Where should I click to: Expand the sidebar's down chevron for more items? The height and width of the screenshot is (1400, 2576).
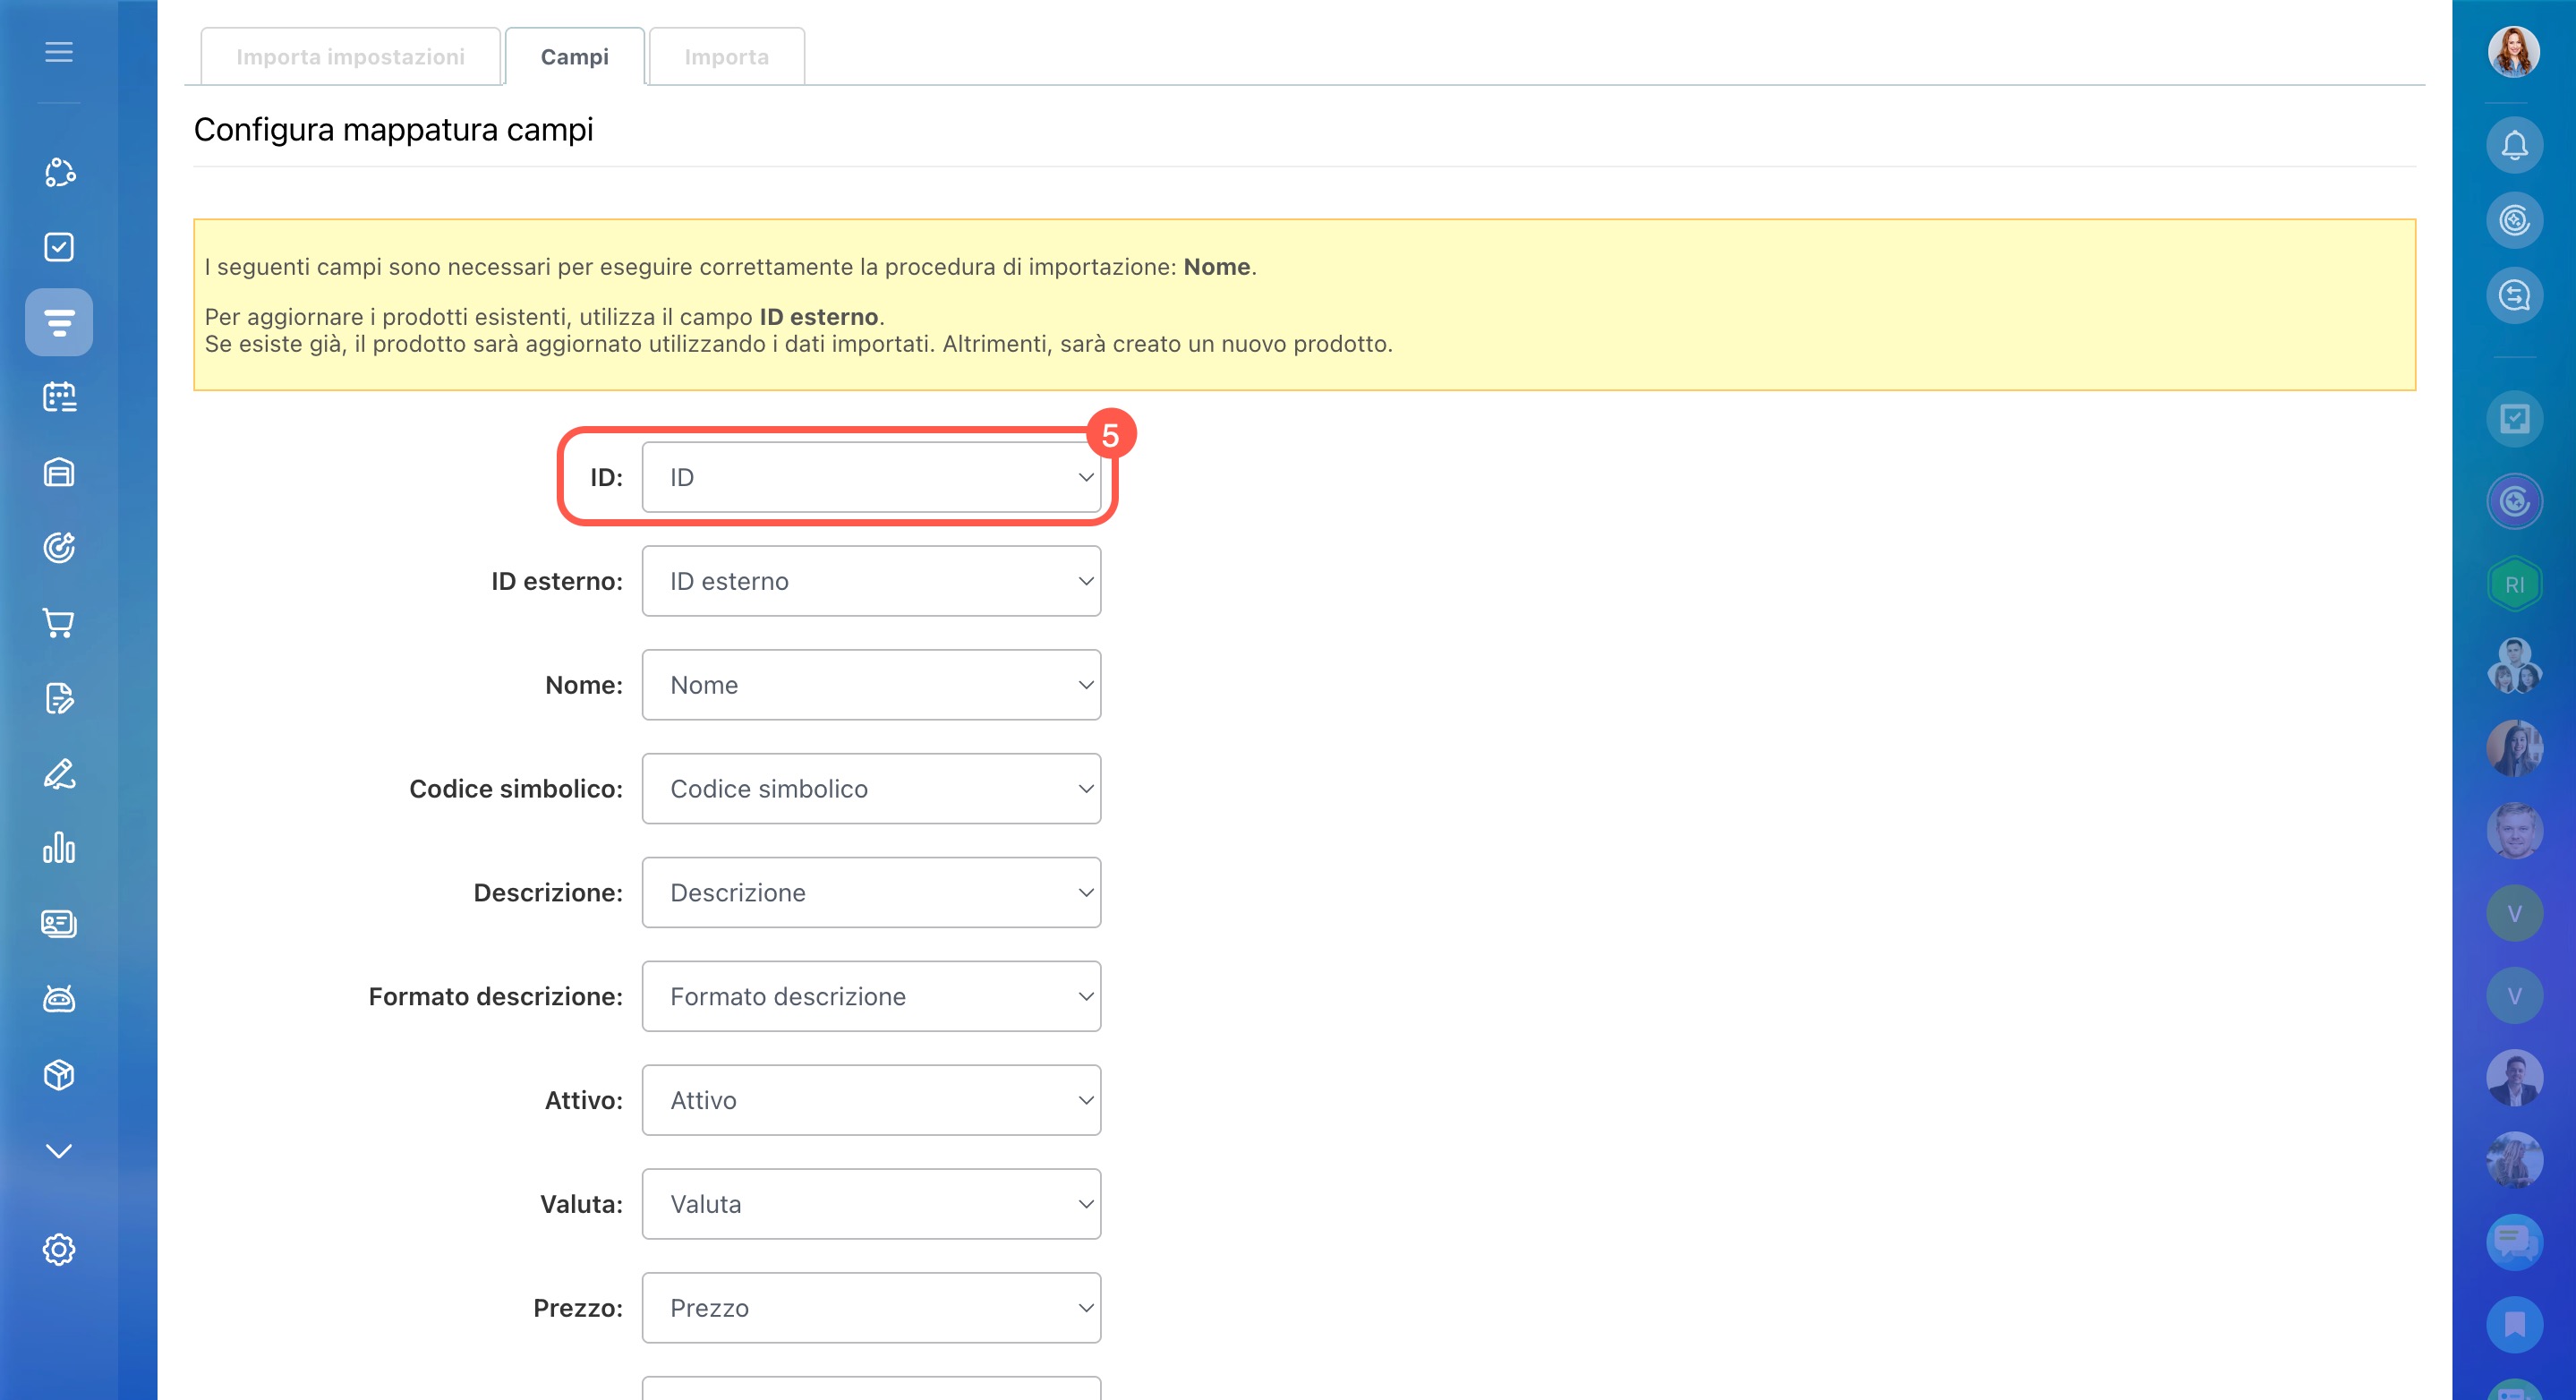pos(59,1150)
